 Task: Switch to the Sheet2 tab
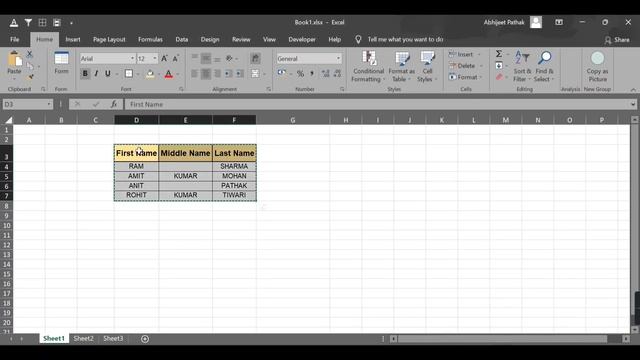tap(83, 339)
